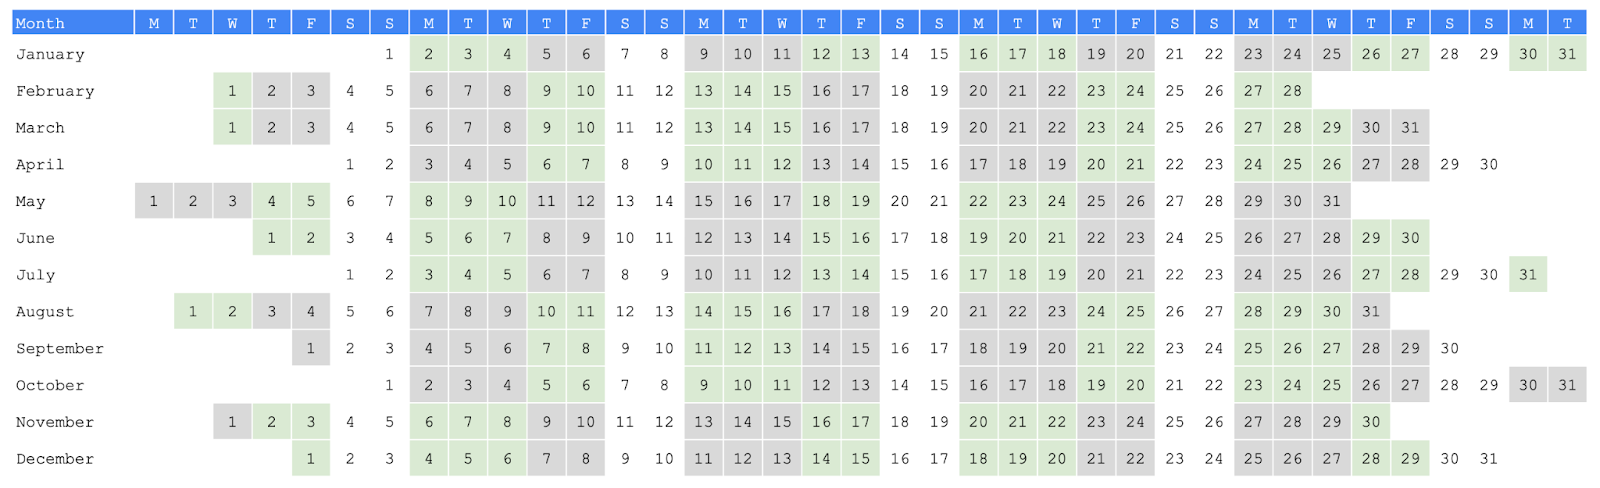Screen dimensions: 1600x488
Task: Click August 1 green cell
Action: (193, 311)
